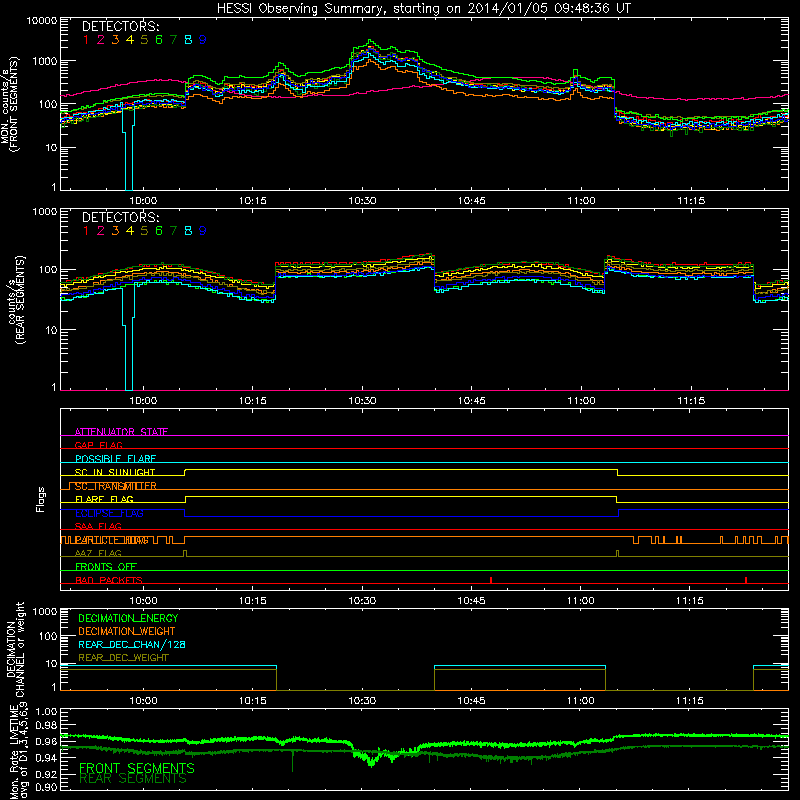
Task: Click the 0.92 tick label on livetime axis
Action: point(46,774)
